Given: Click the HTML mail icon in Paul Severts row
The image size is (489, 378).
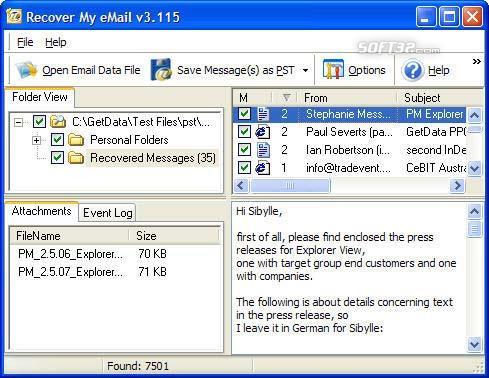Looking at the screenshot, I should tap(263, 132).
